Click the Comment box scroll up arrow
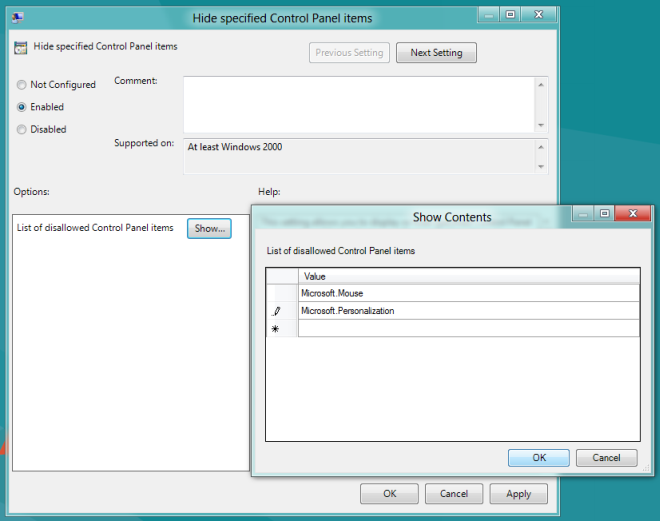660x521 pixels. click(541, 83)
